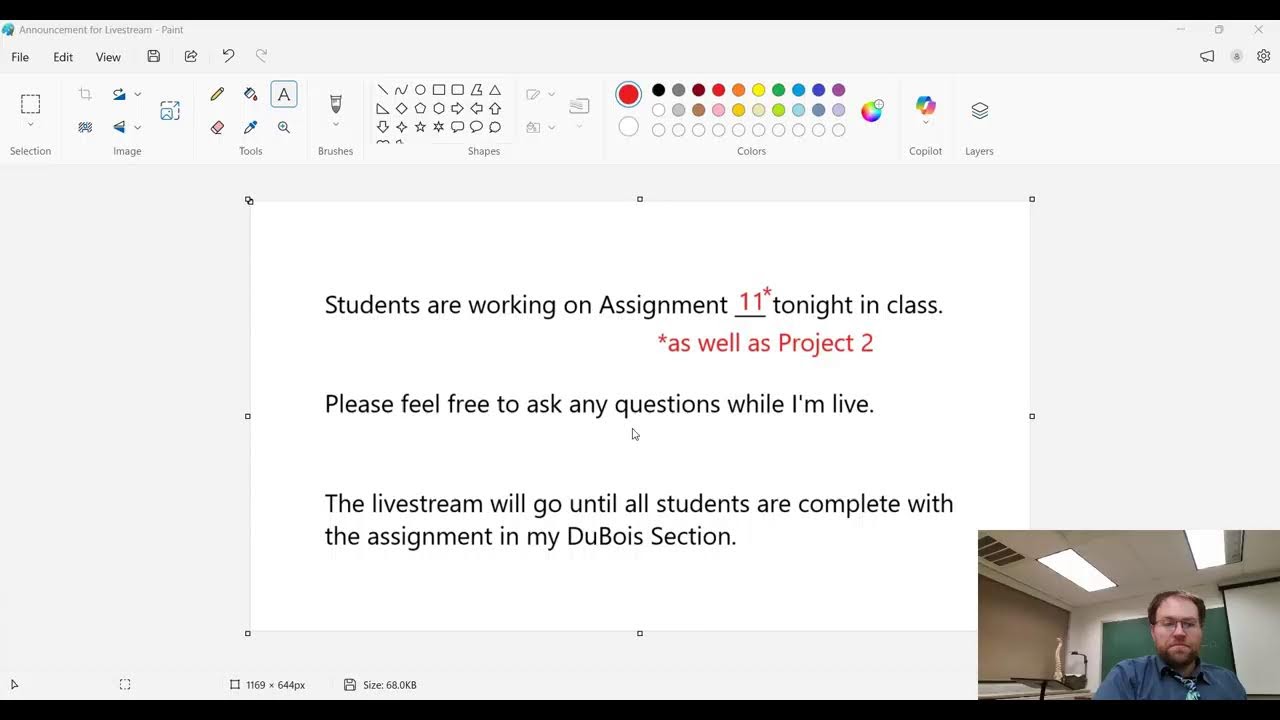Image resolution: width=1280 pixels, height=720 pixels.
Task: Select Color 1 red foreground swatch
Action: (628, 94)
